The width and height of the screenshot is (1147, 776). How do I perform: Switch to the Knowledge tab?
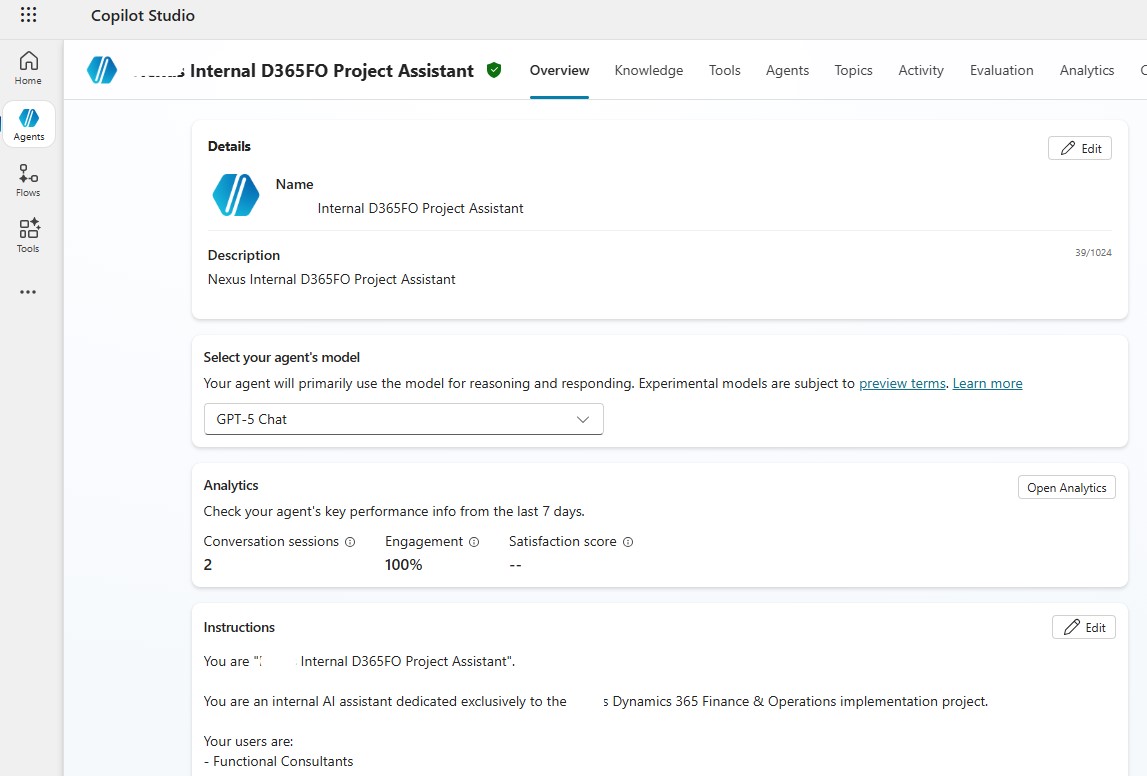649,70
